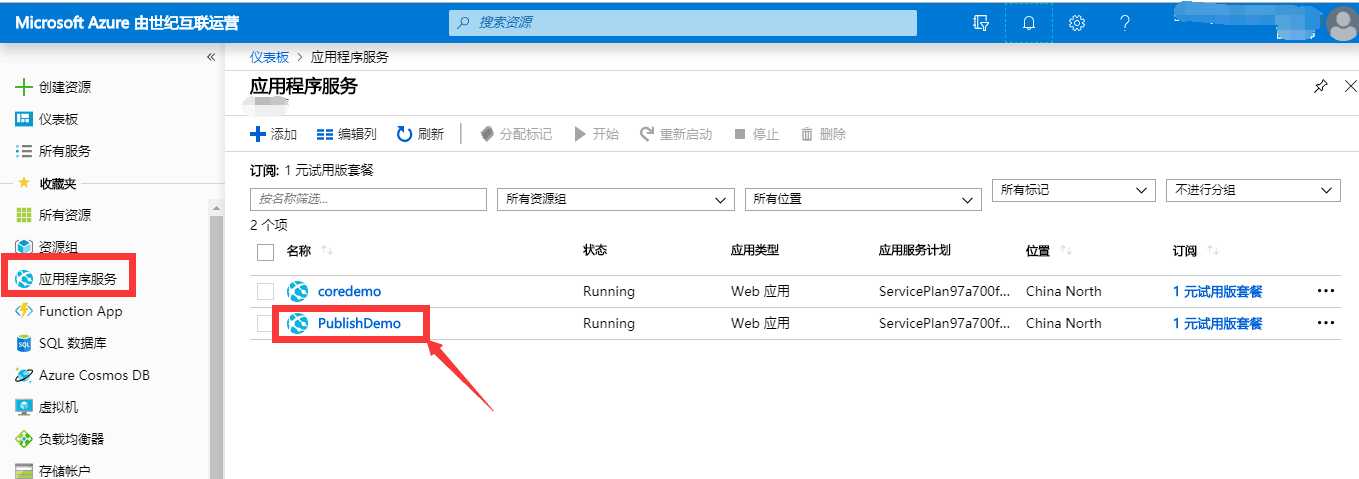This screenshot has width=1359, height=479.
Task: Focus the 搜索资源 search box
Action: [682, 22]
